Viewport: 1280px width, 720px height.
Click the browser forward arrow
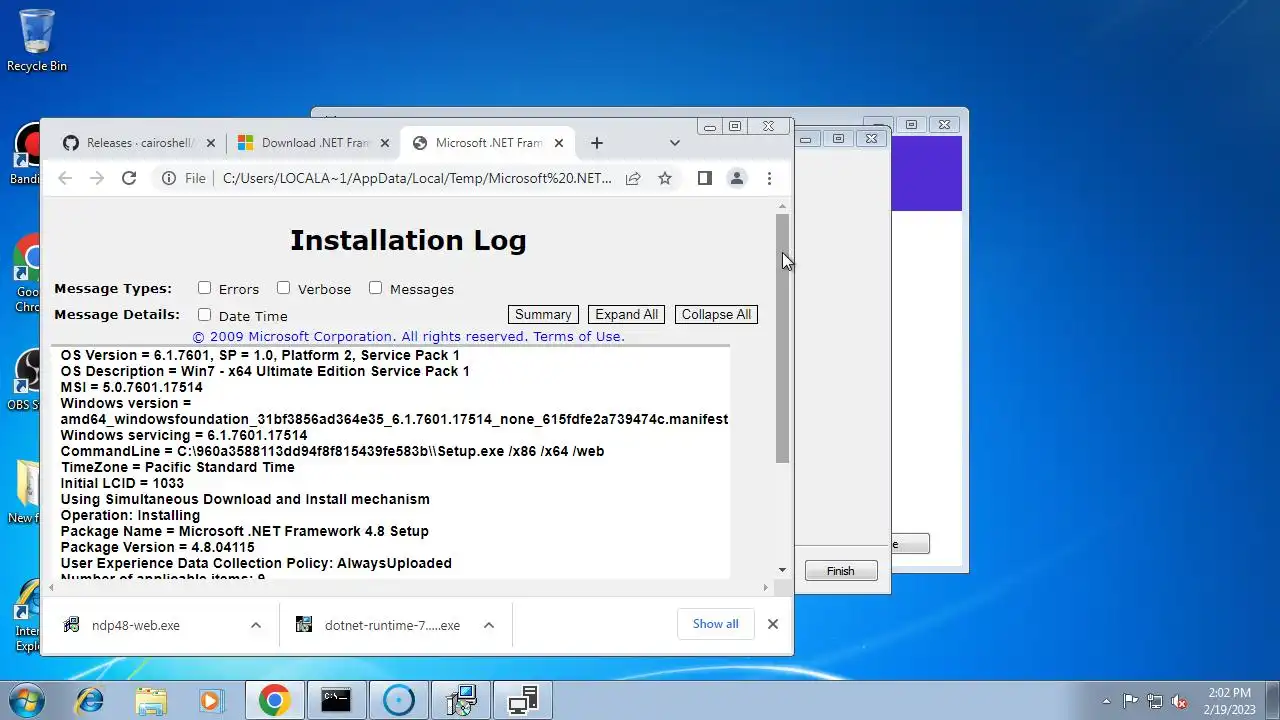pyautogui.click(x=97, y=178)
